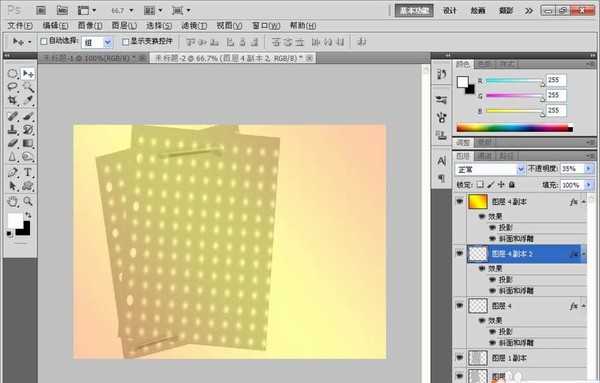600x383 pixels.
Task: Select the Eyedropper tool
Action: [x=28, y=101]
